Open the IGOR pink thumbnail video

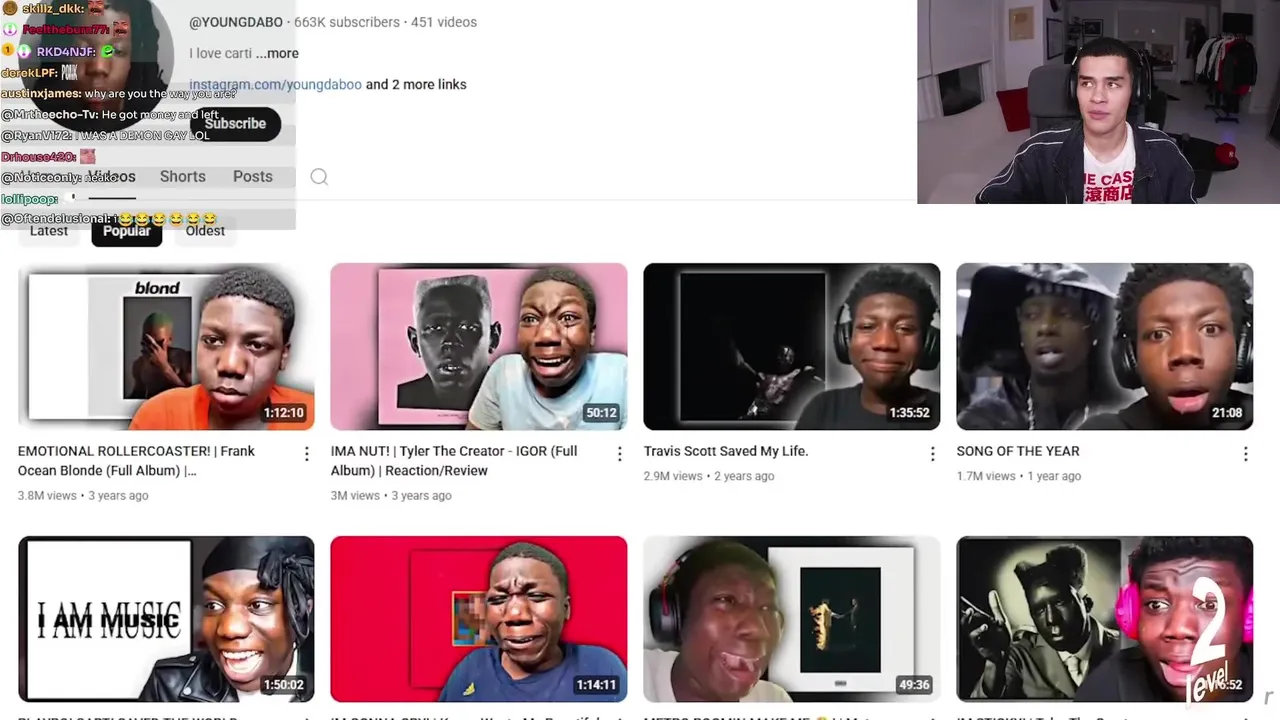479,347
